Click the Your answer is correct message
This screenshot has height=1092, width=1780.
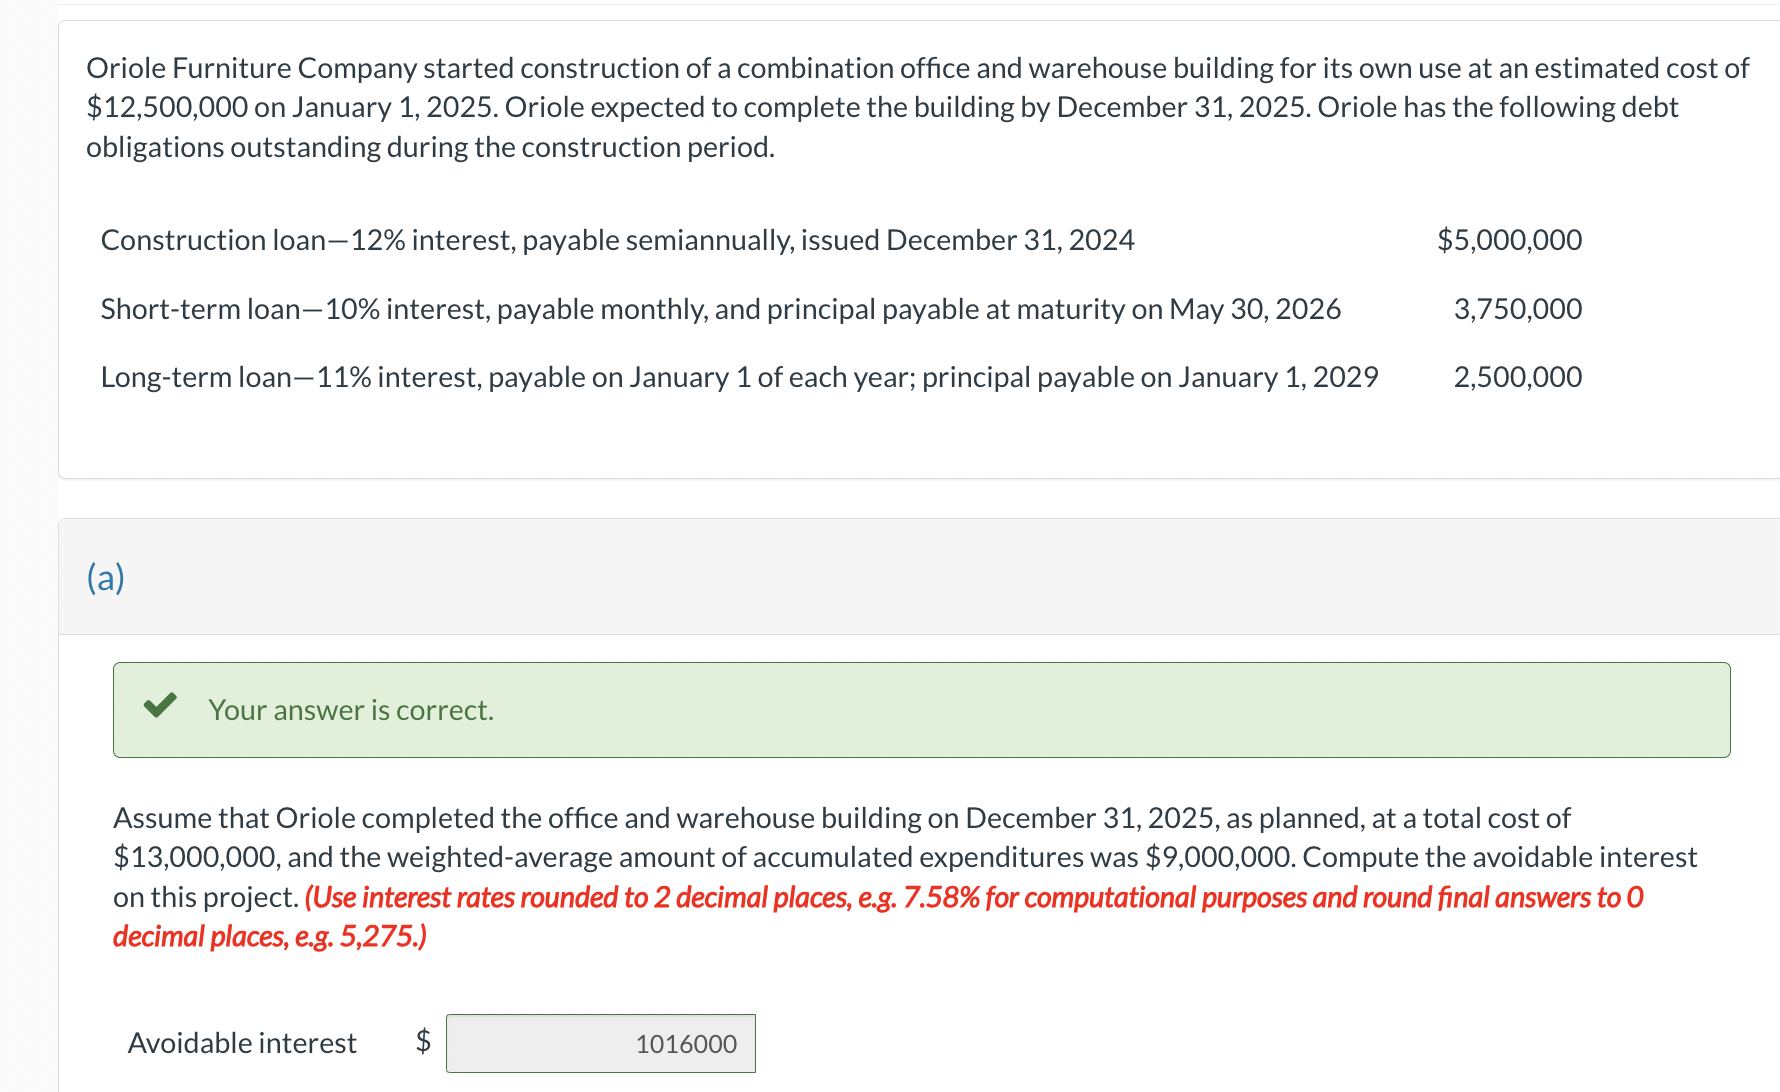tap(350, 709)
